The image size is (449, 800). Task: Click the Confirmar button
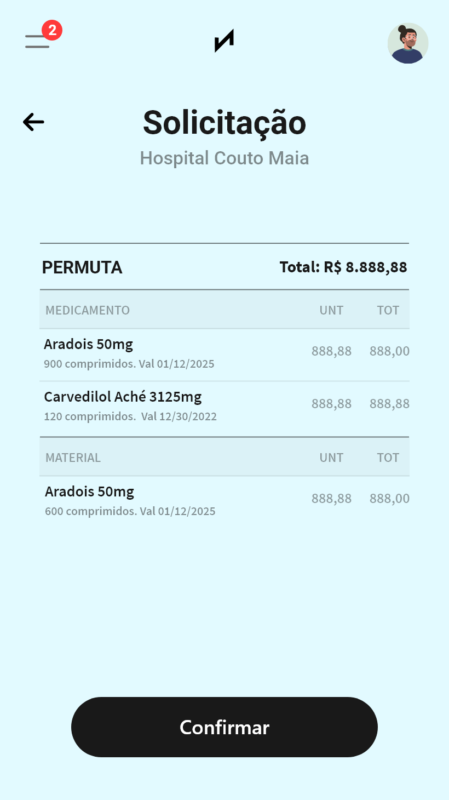[224, 727]
